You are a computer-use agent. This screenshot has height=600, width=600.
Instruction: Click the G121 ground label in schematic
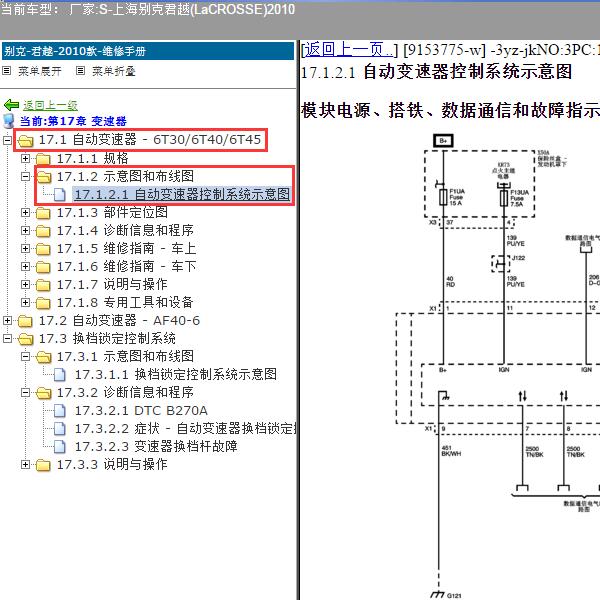coord(454,596)
